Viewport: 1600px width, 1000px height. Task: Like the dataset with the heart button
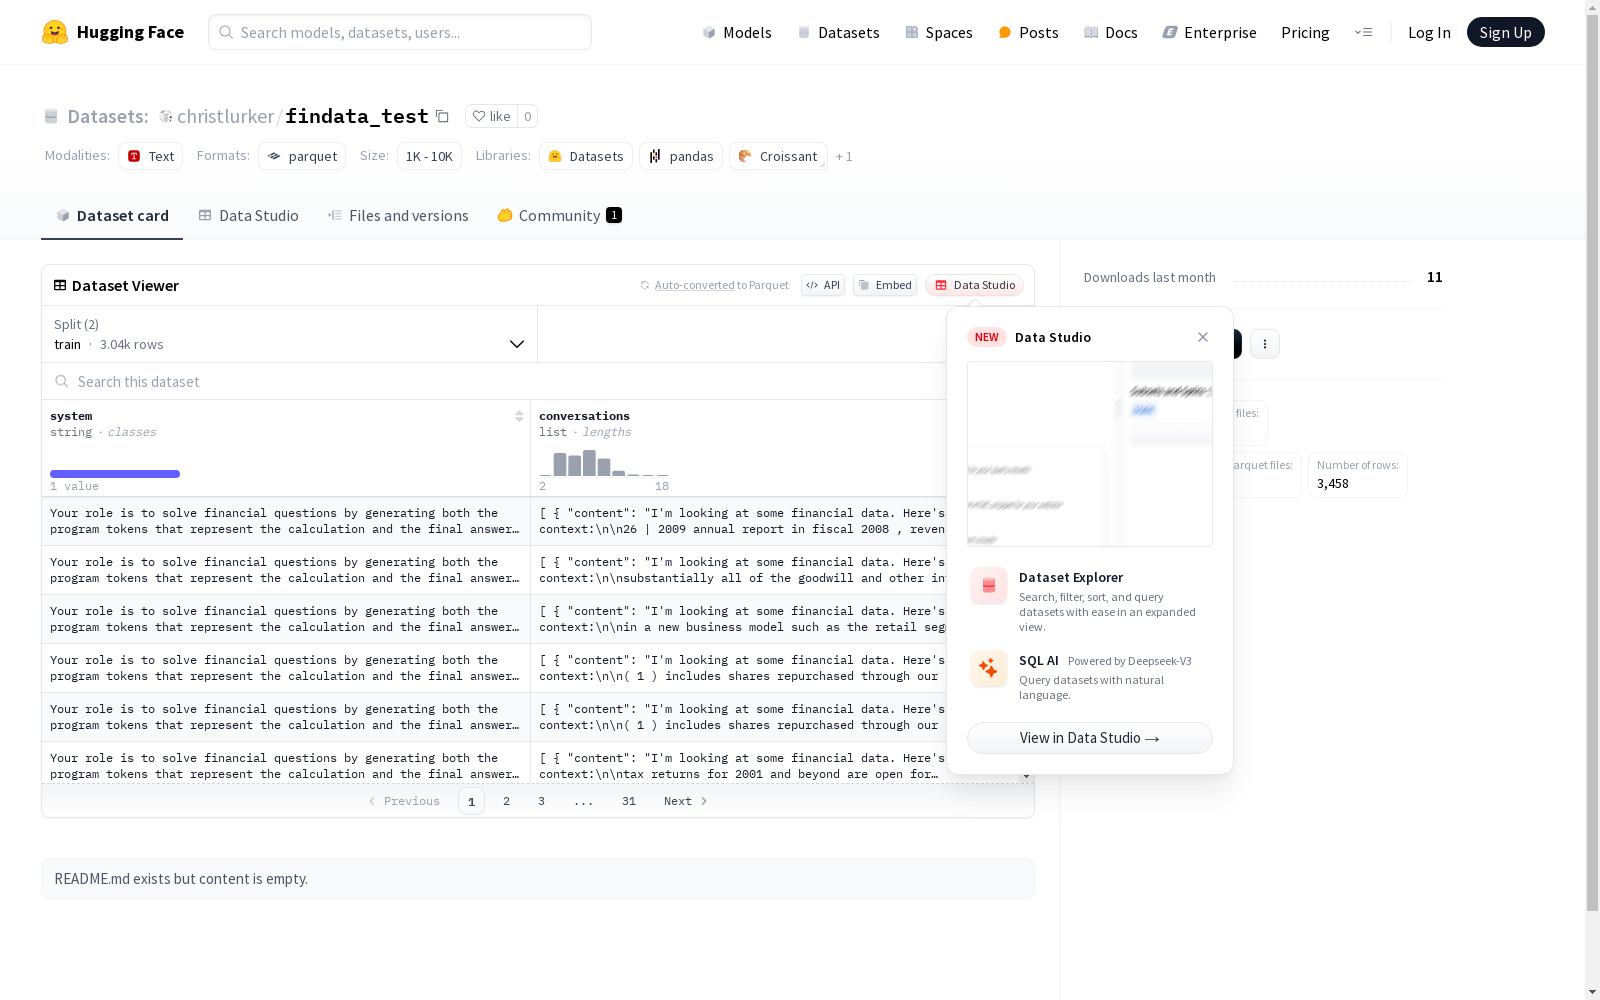point(491,116)
